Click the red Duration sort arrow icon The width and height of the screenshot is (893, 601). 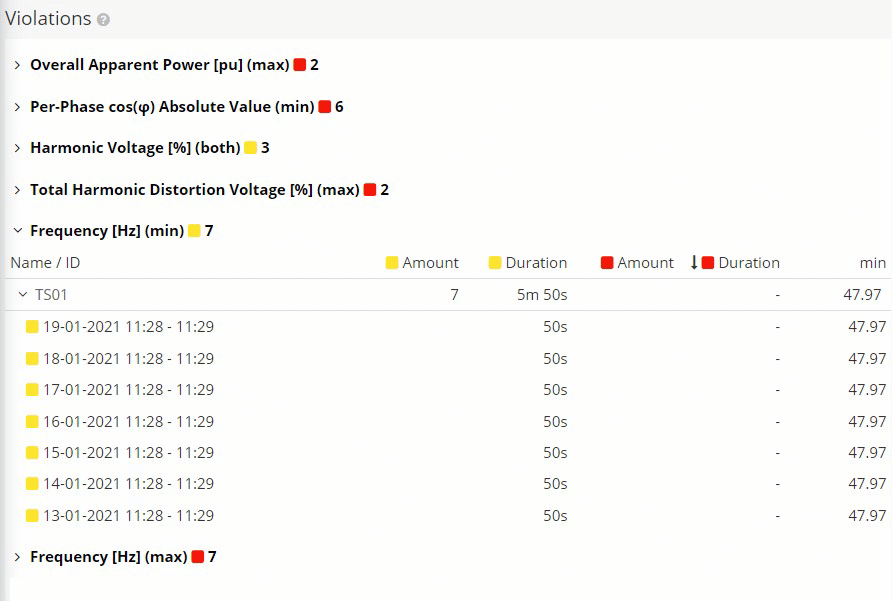pos(694,263)
